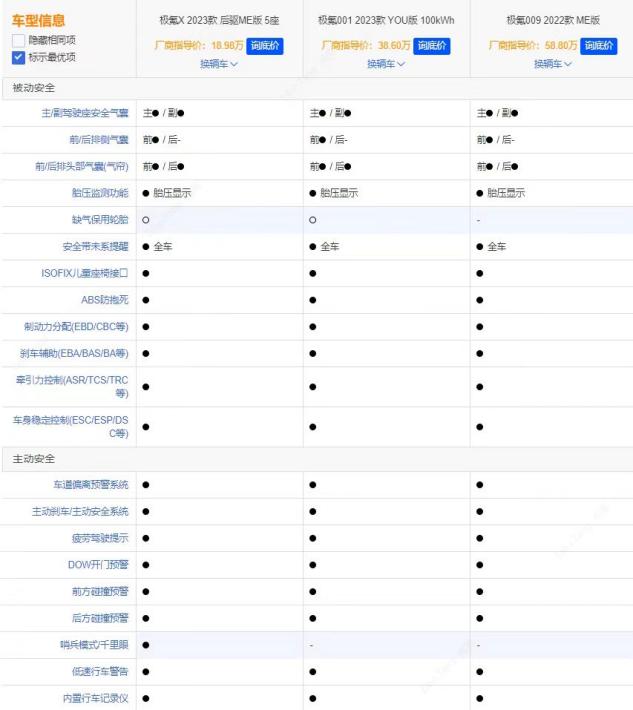Open the 胎压监测功能 parameter link
The width and height of the screenshot is (633, 710).
pyautogui.click(x=100, y=193)
